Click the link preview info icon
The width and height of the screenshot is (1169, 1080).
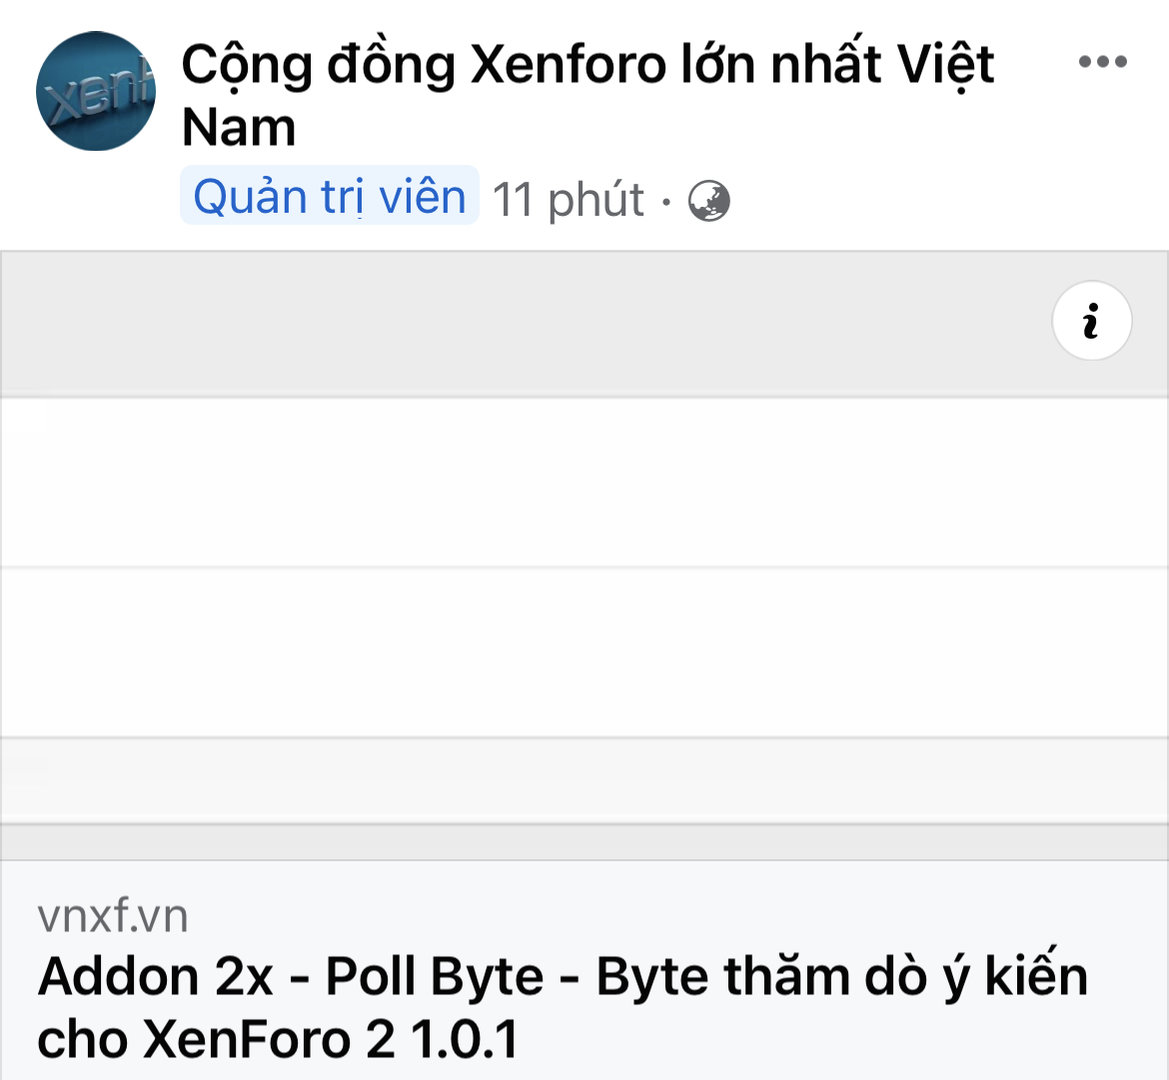(1091, 321)
